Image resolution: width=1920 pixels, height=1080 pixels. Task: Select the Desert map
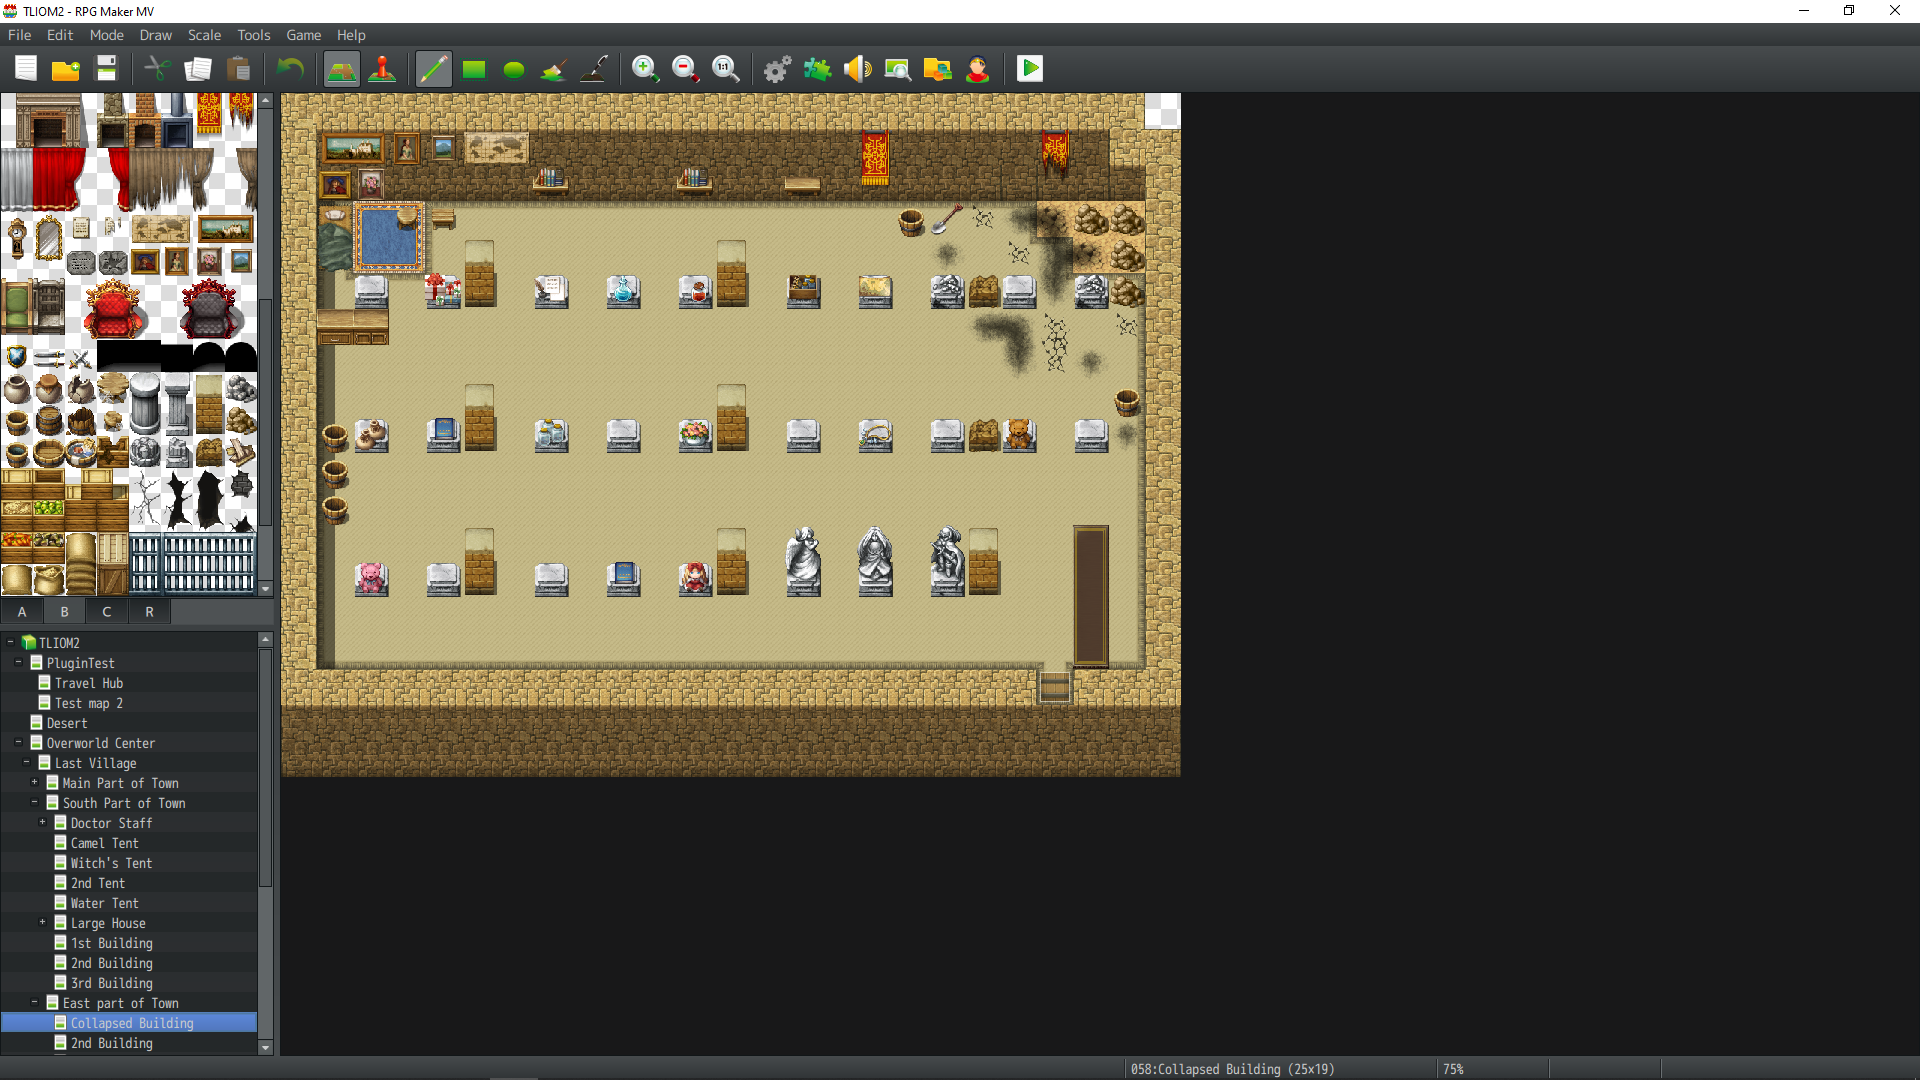(x=67, y=723)
